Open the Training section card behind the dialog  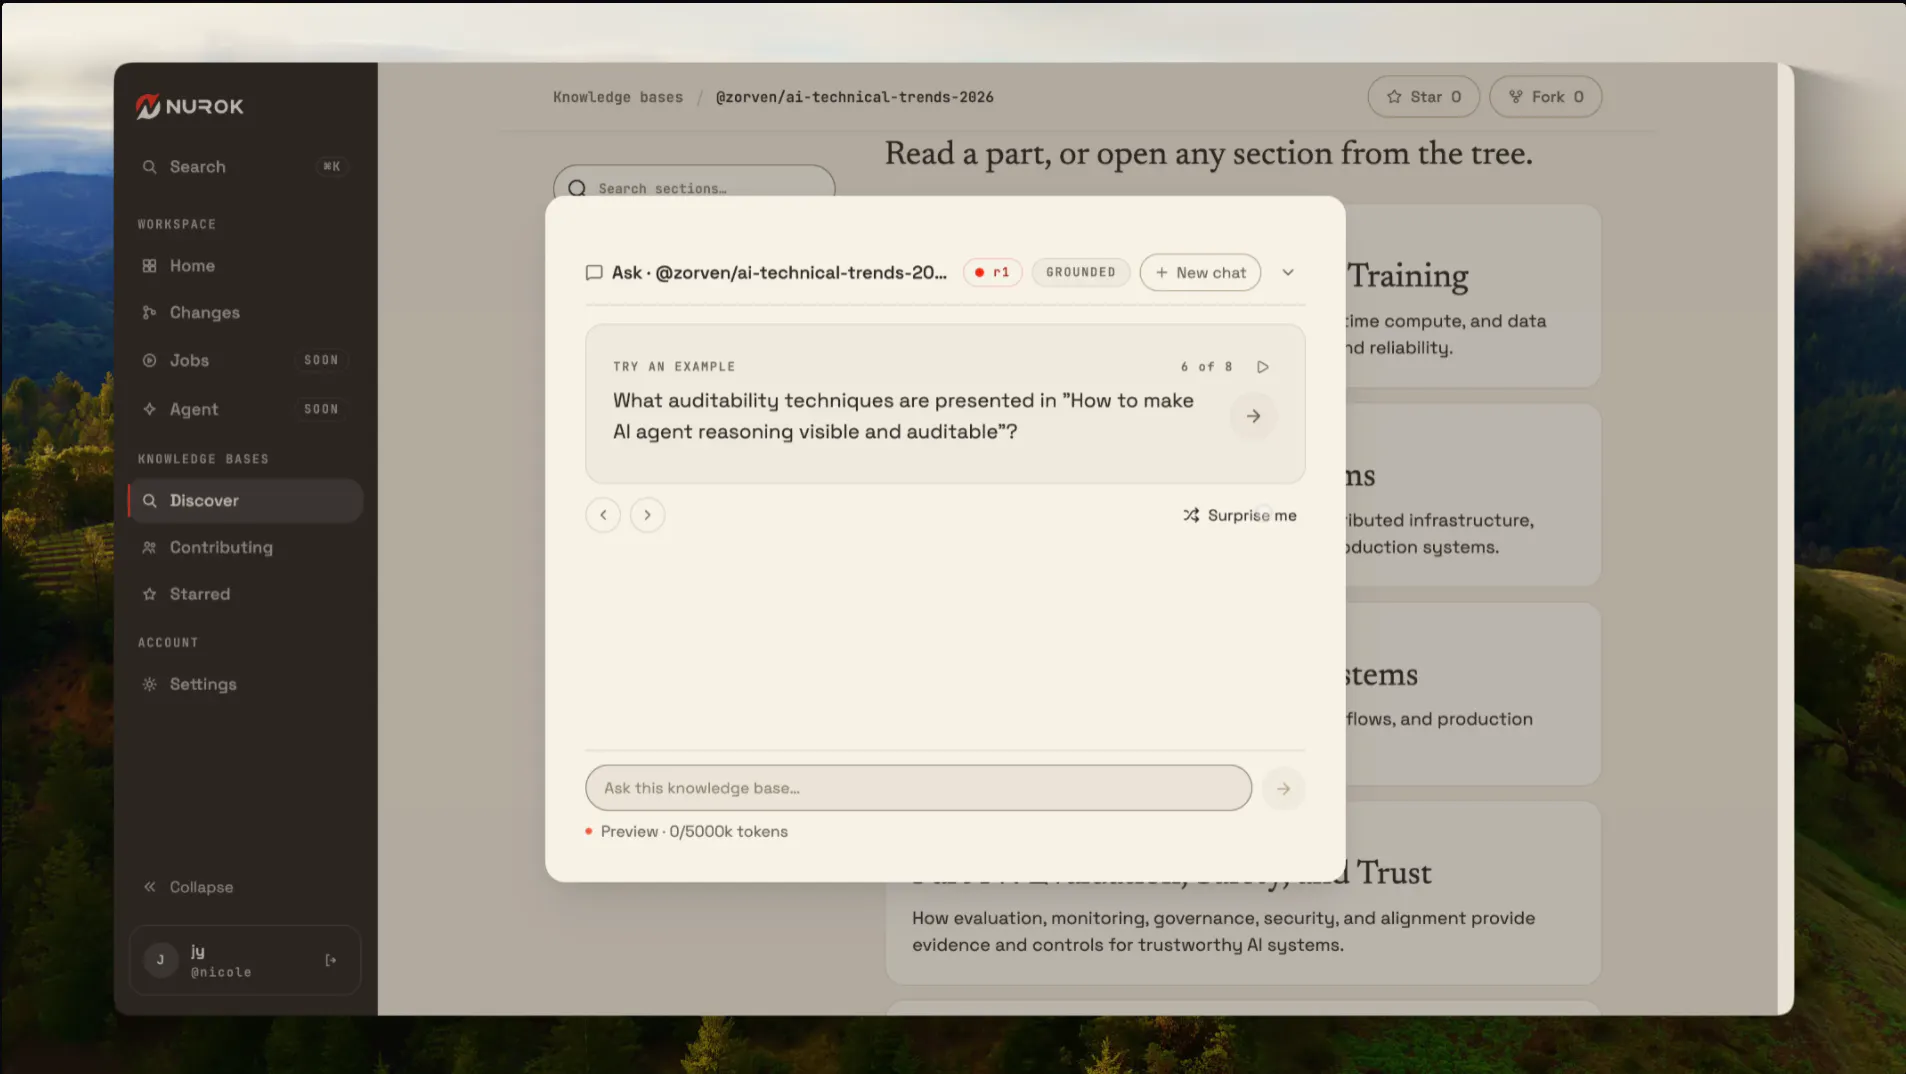point(1472,296)
